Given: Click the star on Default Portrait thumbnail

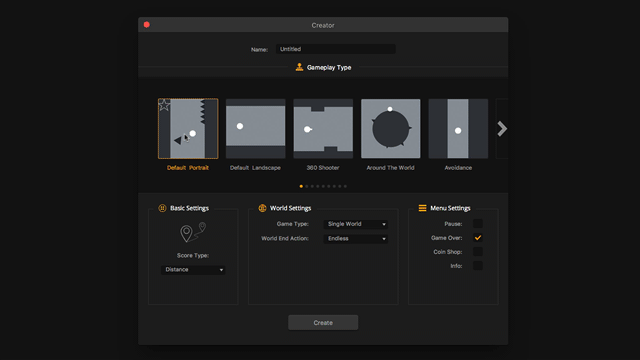Looking at the screenshot, I should 164,105.
